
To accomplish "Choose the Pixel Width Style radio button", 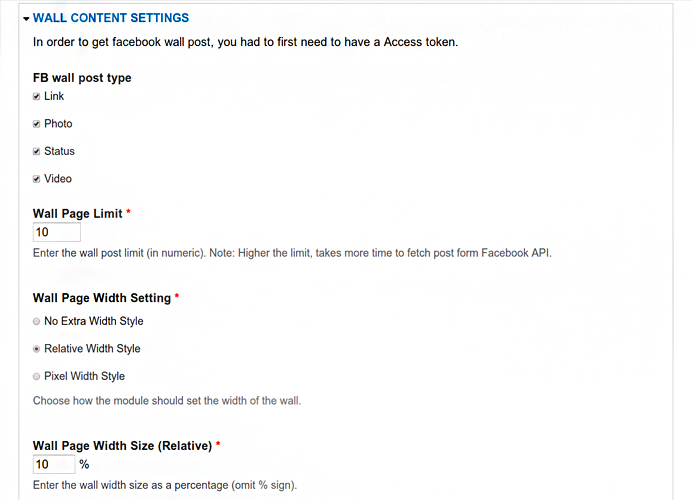I will pos(36,376).
